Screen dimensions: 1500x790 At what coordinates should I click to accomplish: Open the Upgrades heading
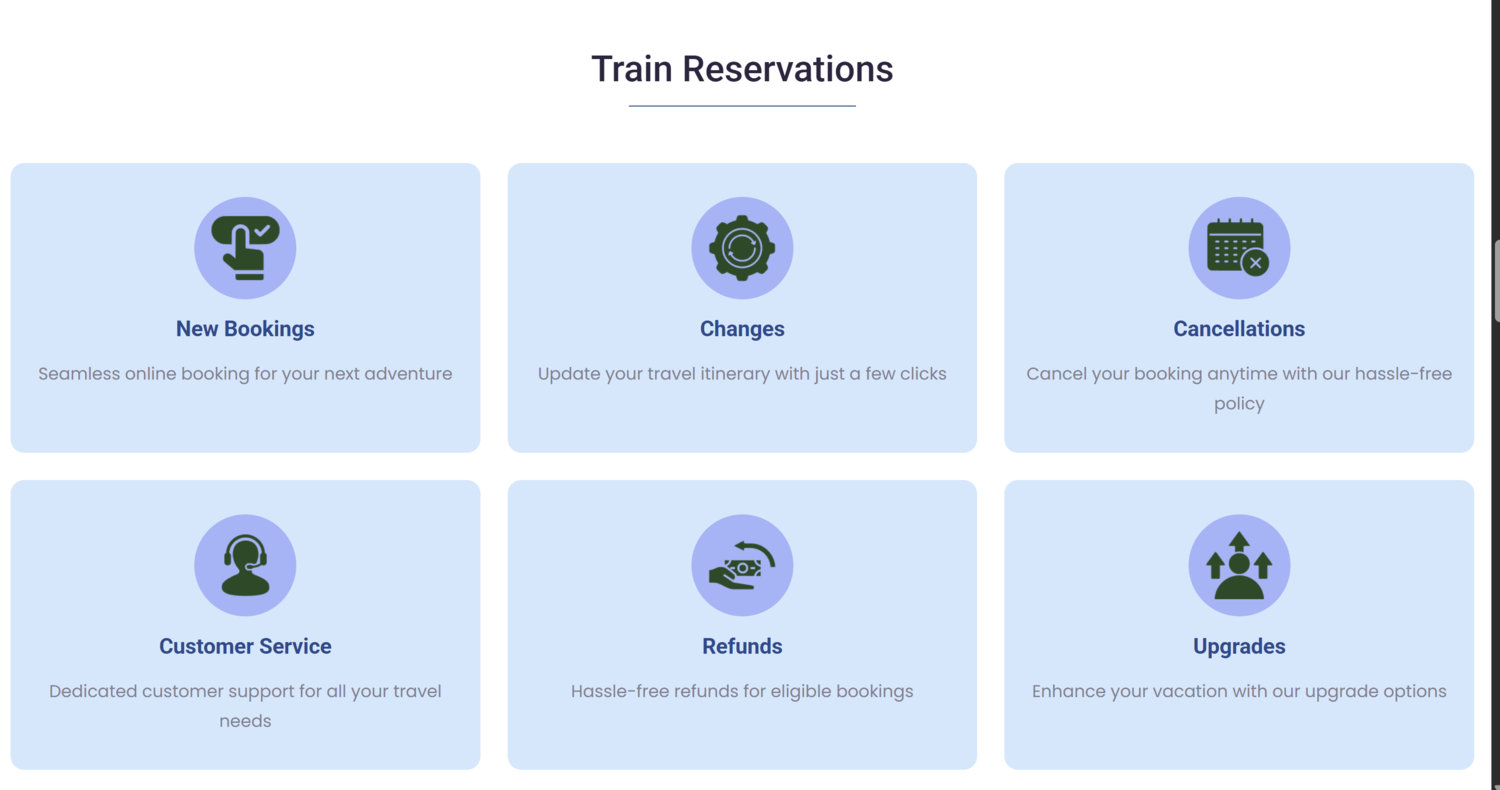pyautogui.click(x=1239, y=646)
